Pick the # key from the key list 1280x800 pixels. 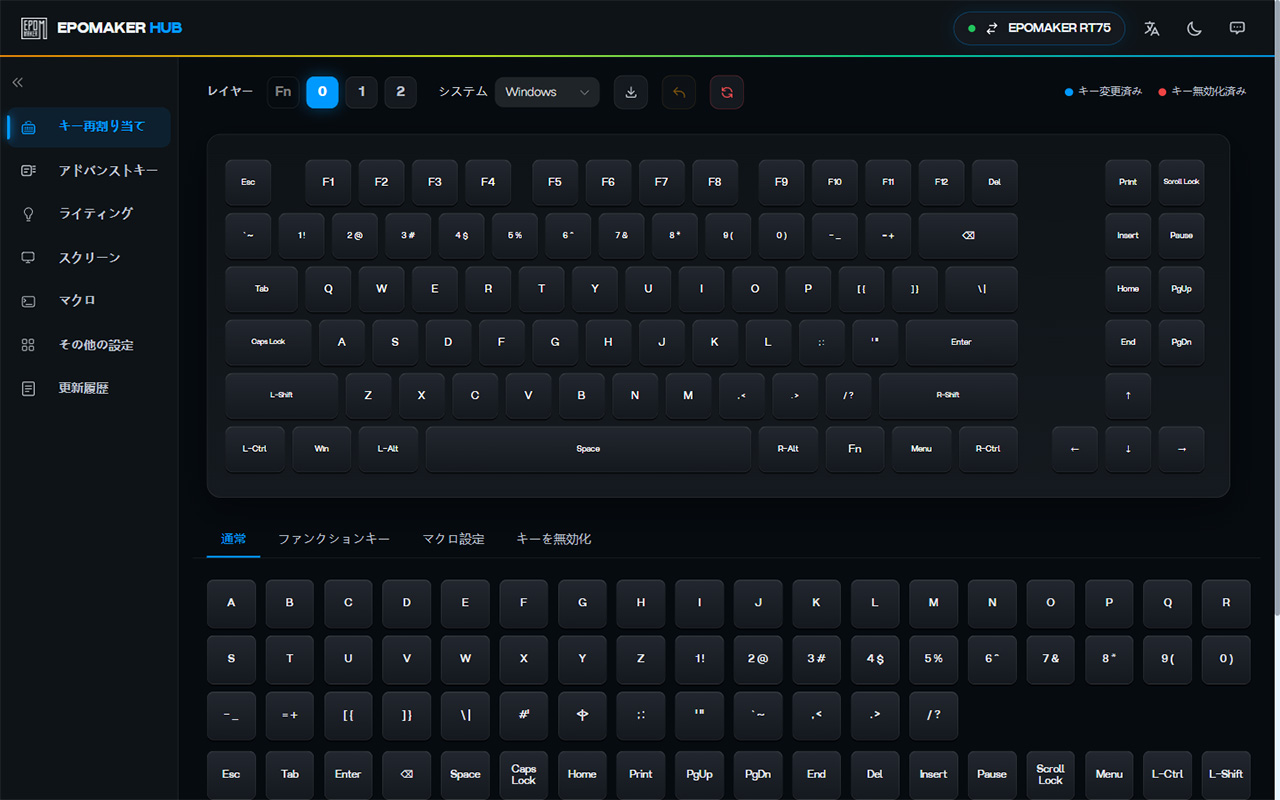pyautogui.click(x=524, y=715)
